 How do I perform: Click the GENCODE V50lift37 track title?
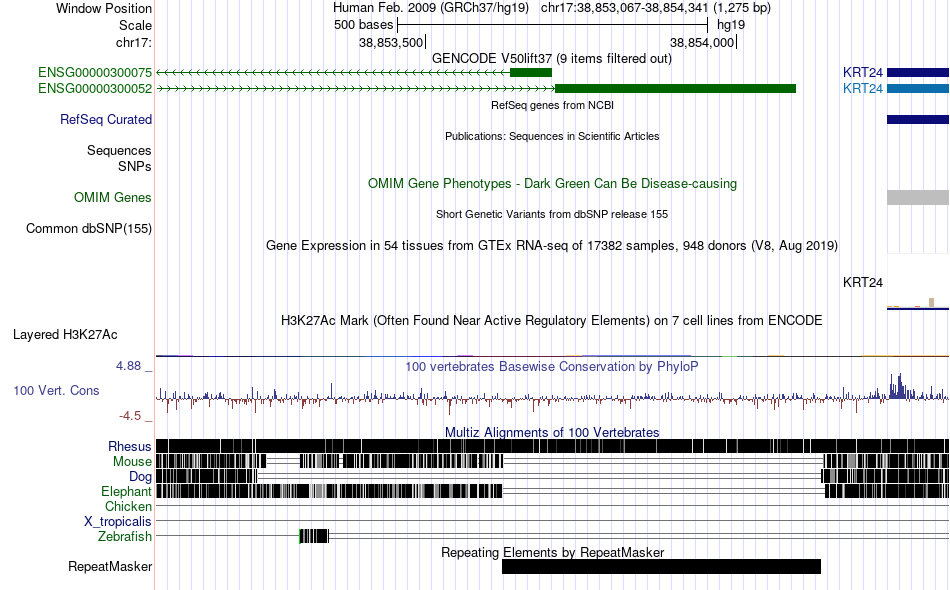point(552,59)
